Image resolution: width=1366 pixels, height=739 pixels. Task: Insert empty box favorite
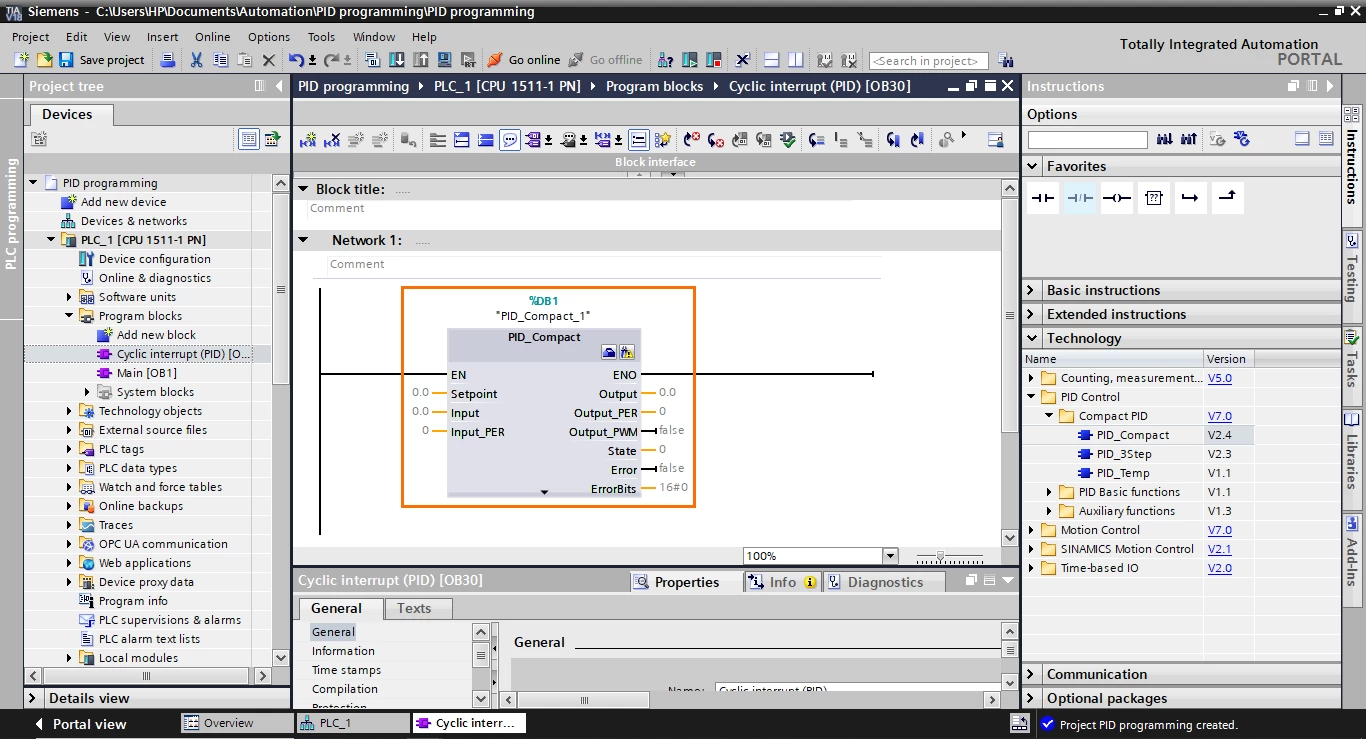[x=1153, y=198]
